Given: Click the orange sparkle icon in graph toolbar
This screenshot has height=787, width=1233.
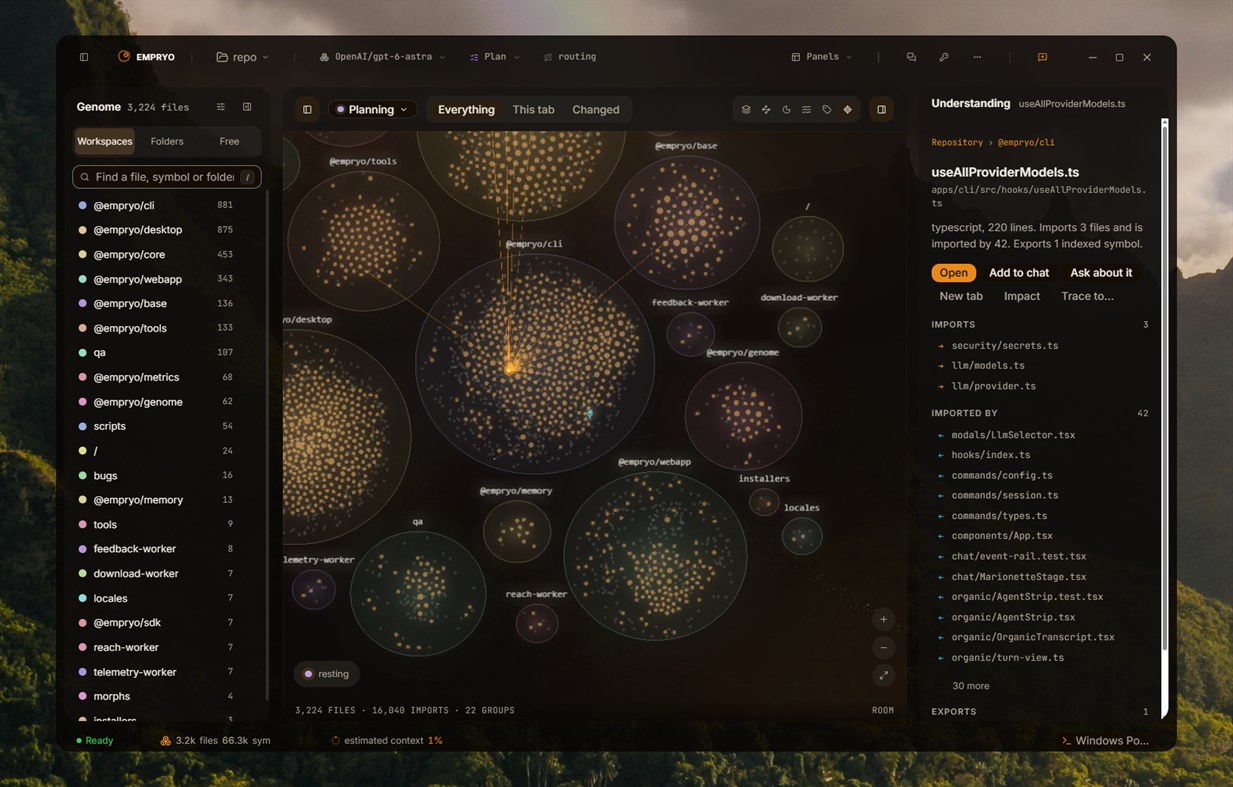Looking at the screenshot, I should [848, 110].
